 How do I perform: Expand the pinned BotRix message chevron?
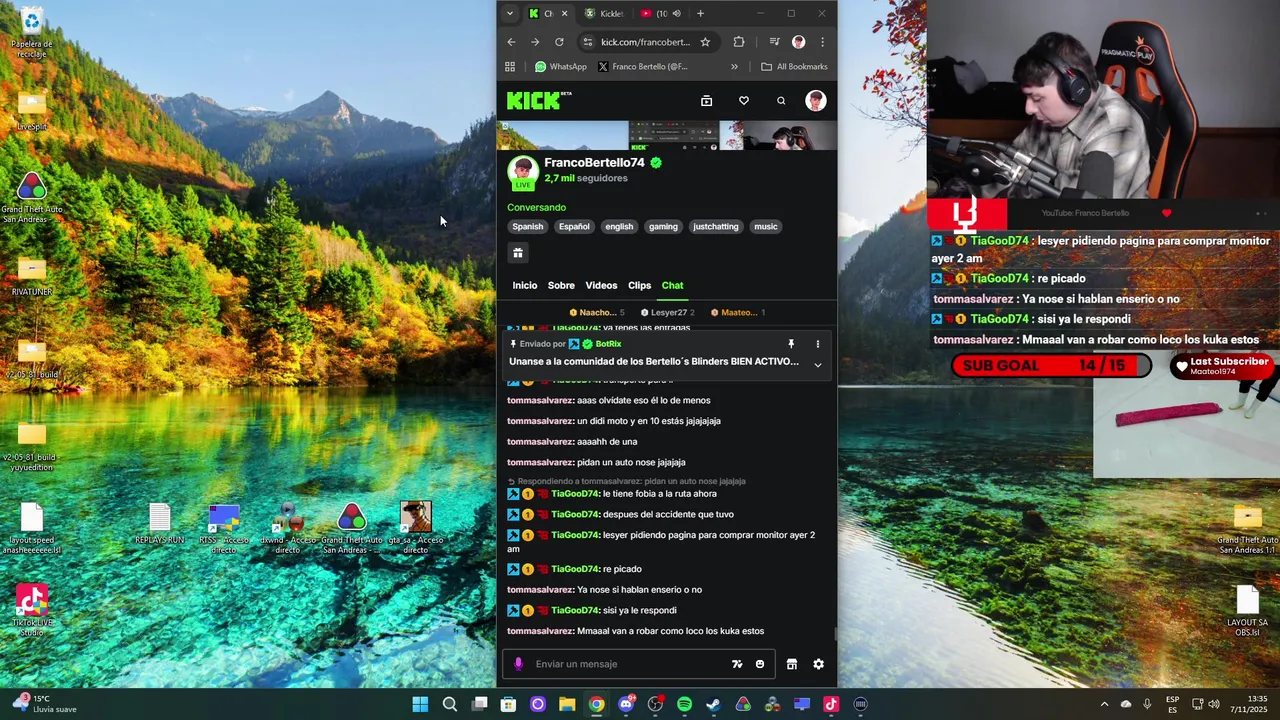817,365
